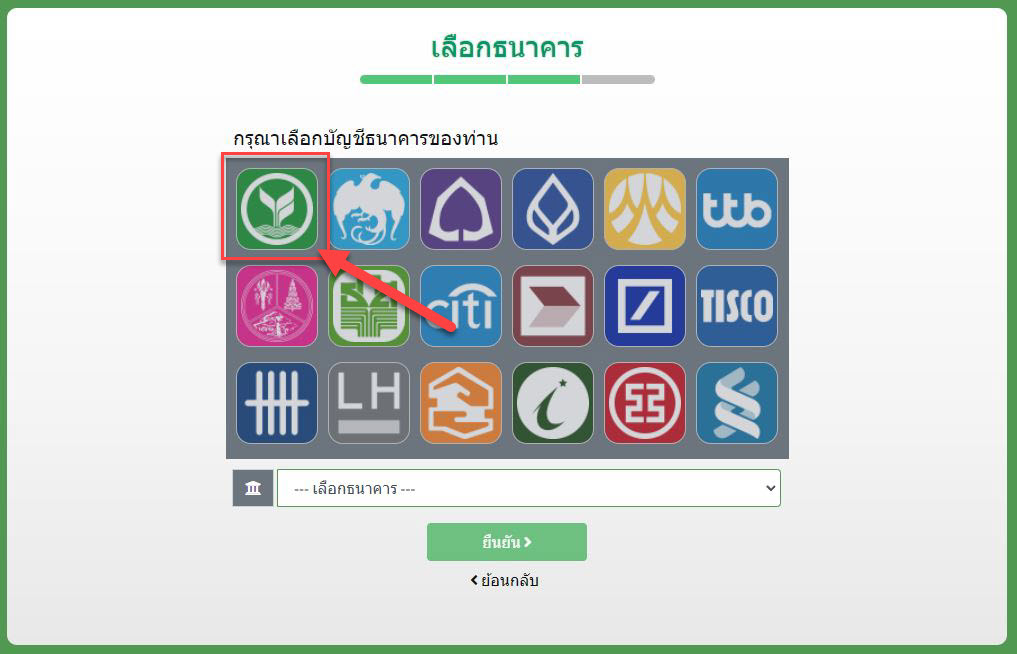The width and height of the screenshot is (1017, 654).
Task: Choose the Islamic Bank crescent icon
Action: click(x=553, y=403)
